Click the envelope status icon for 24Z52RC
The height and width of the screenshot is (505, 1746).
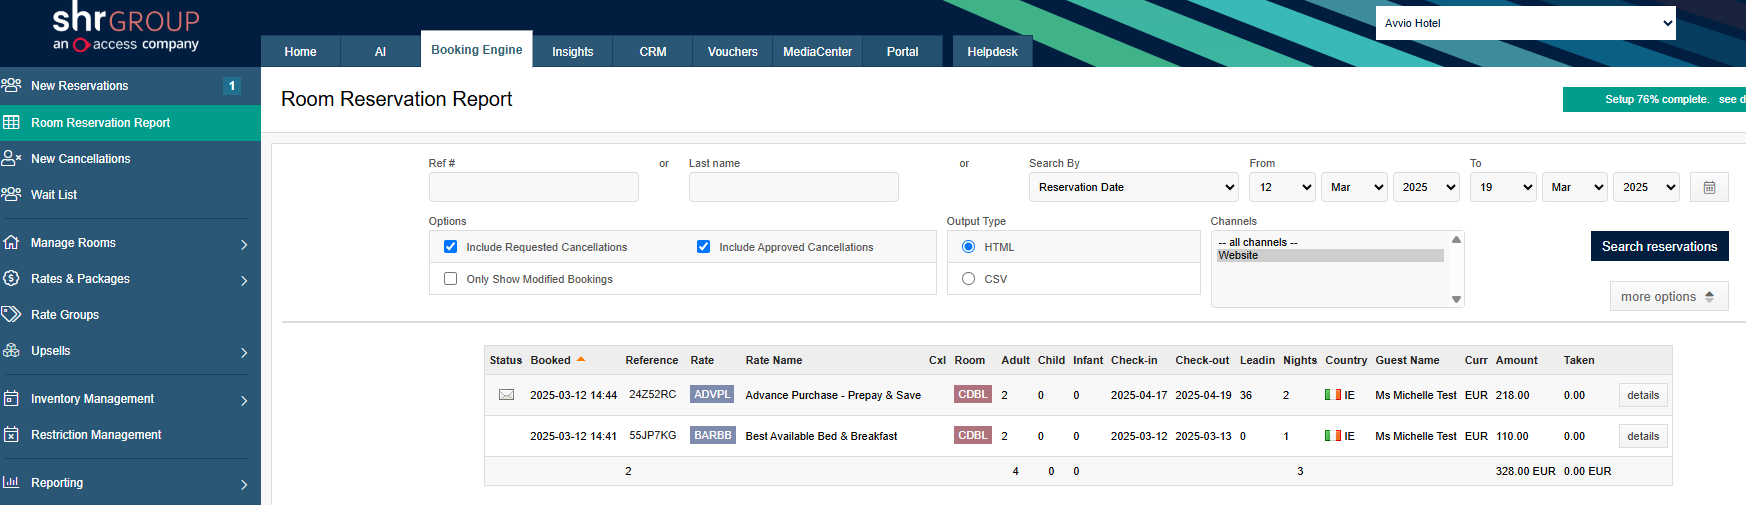507,395
